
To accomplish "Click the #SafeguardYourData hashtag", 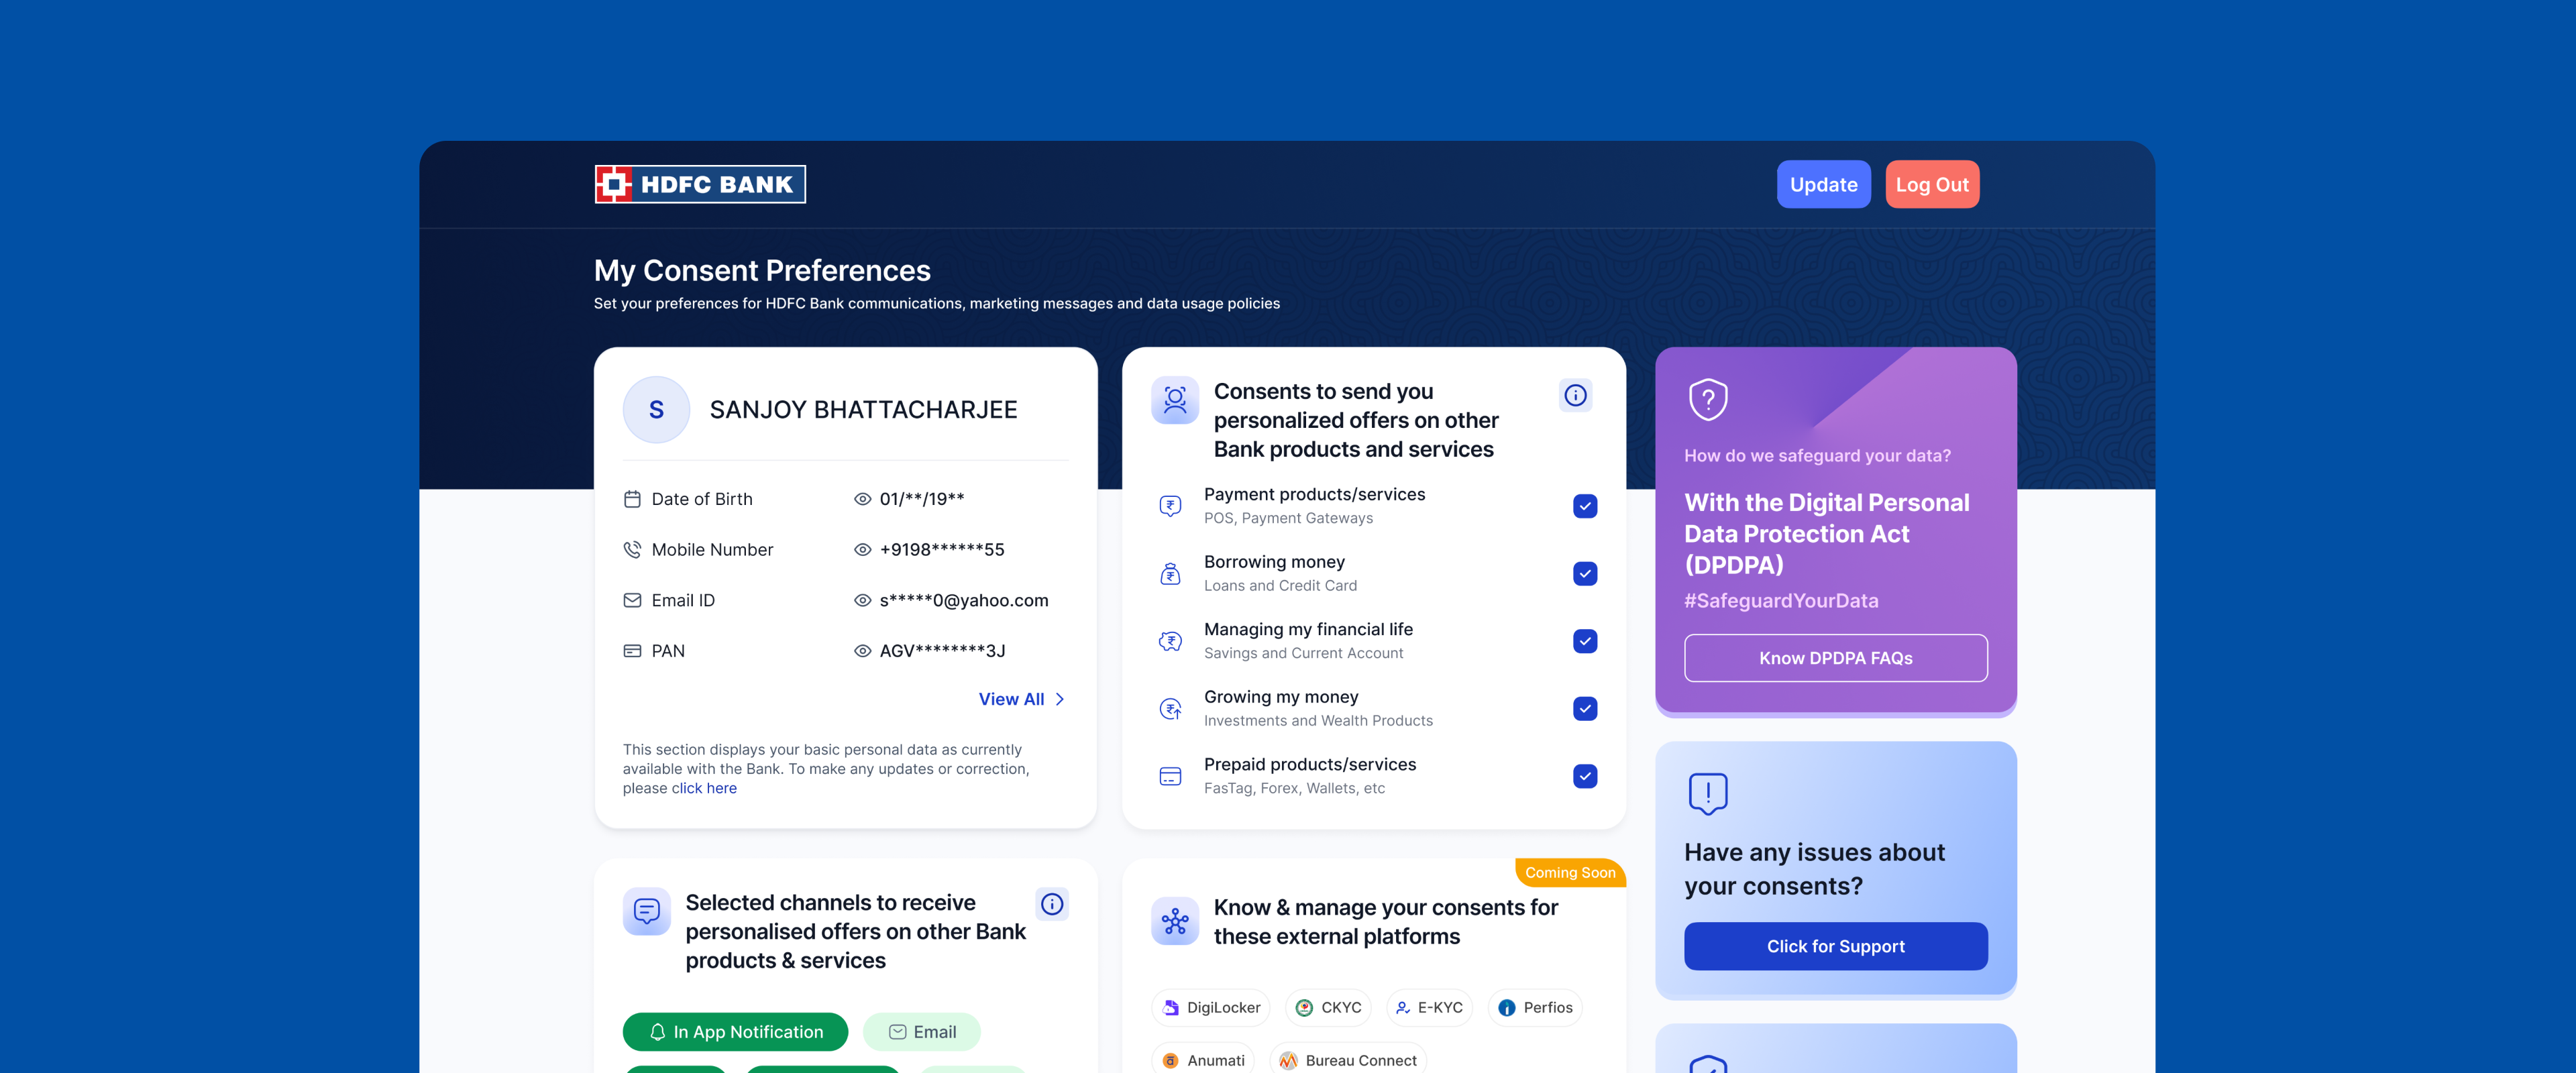I will tap(1781, 601).
